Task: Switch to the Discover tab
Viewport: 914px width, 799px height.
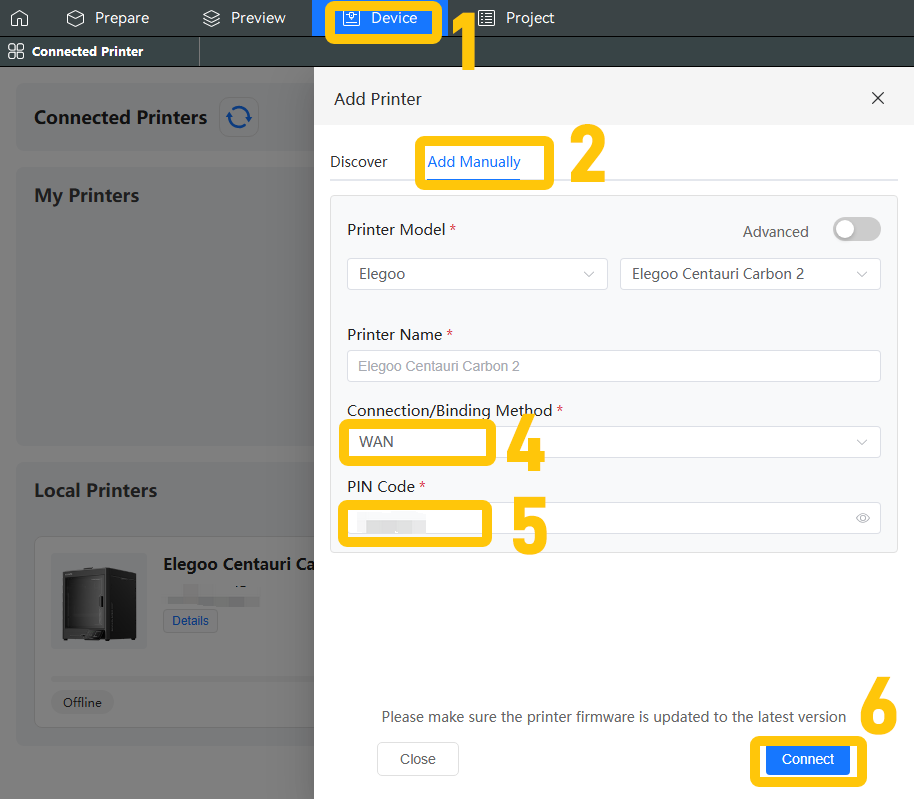Action: point(358,161)
